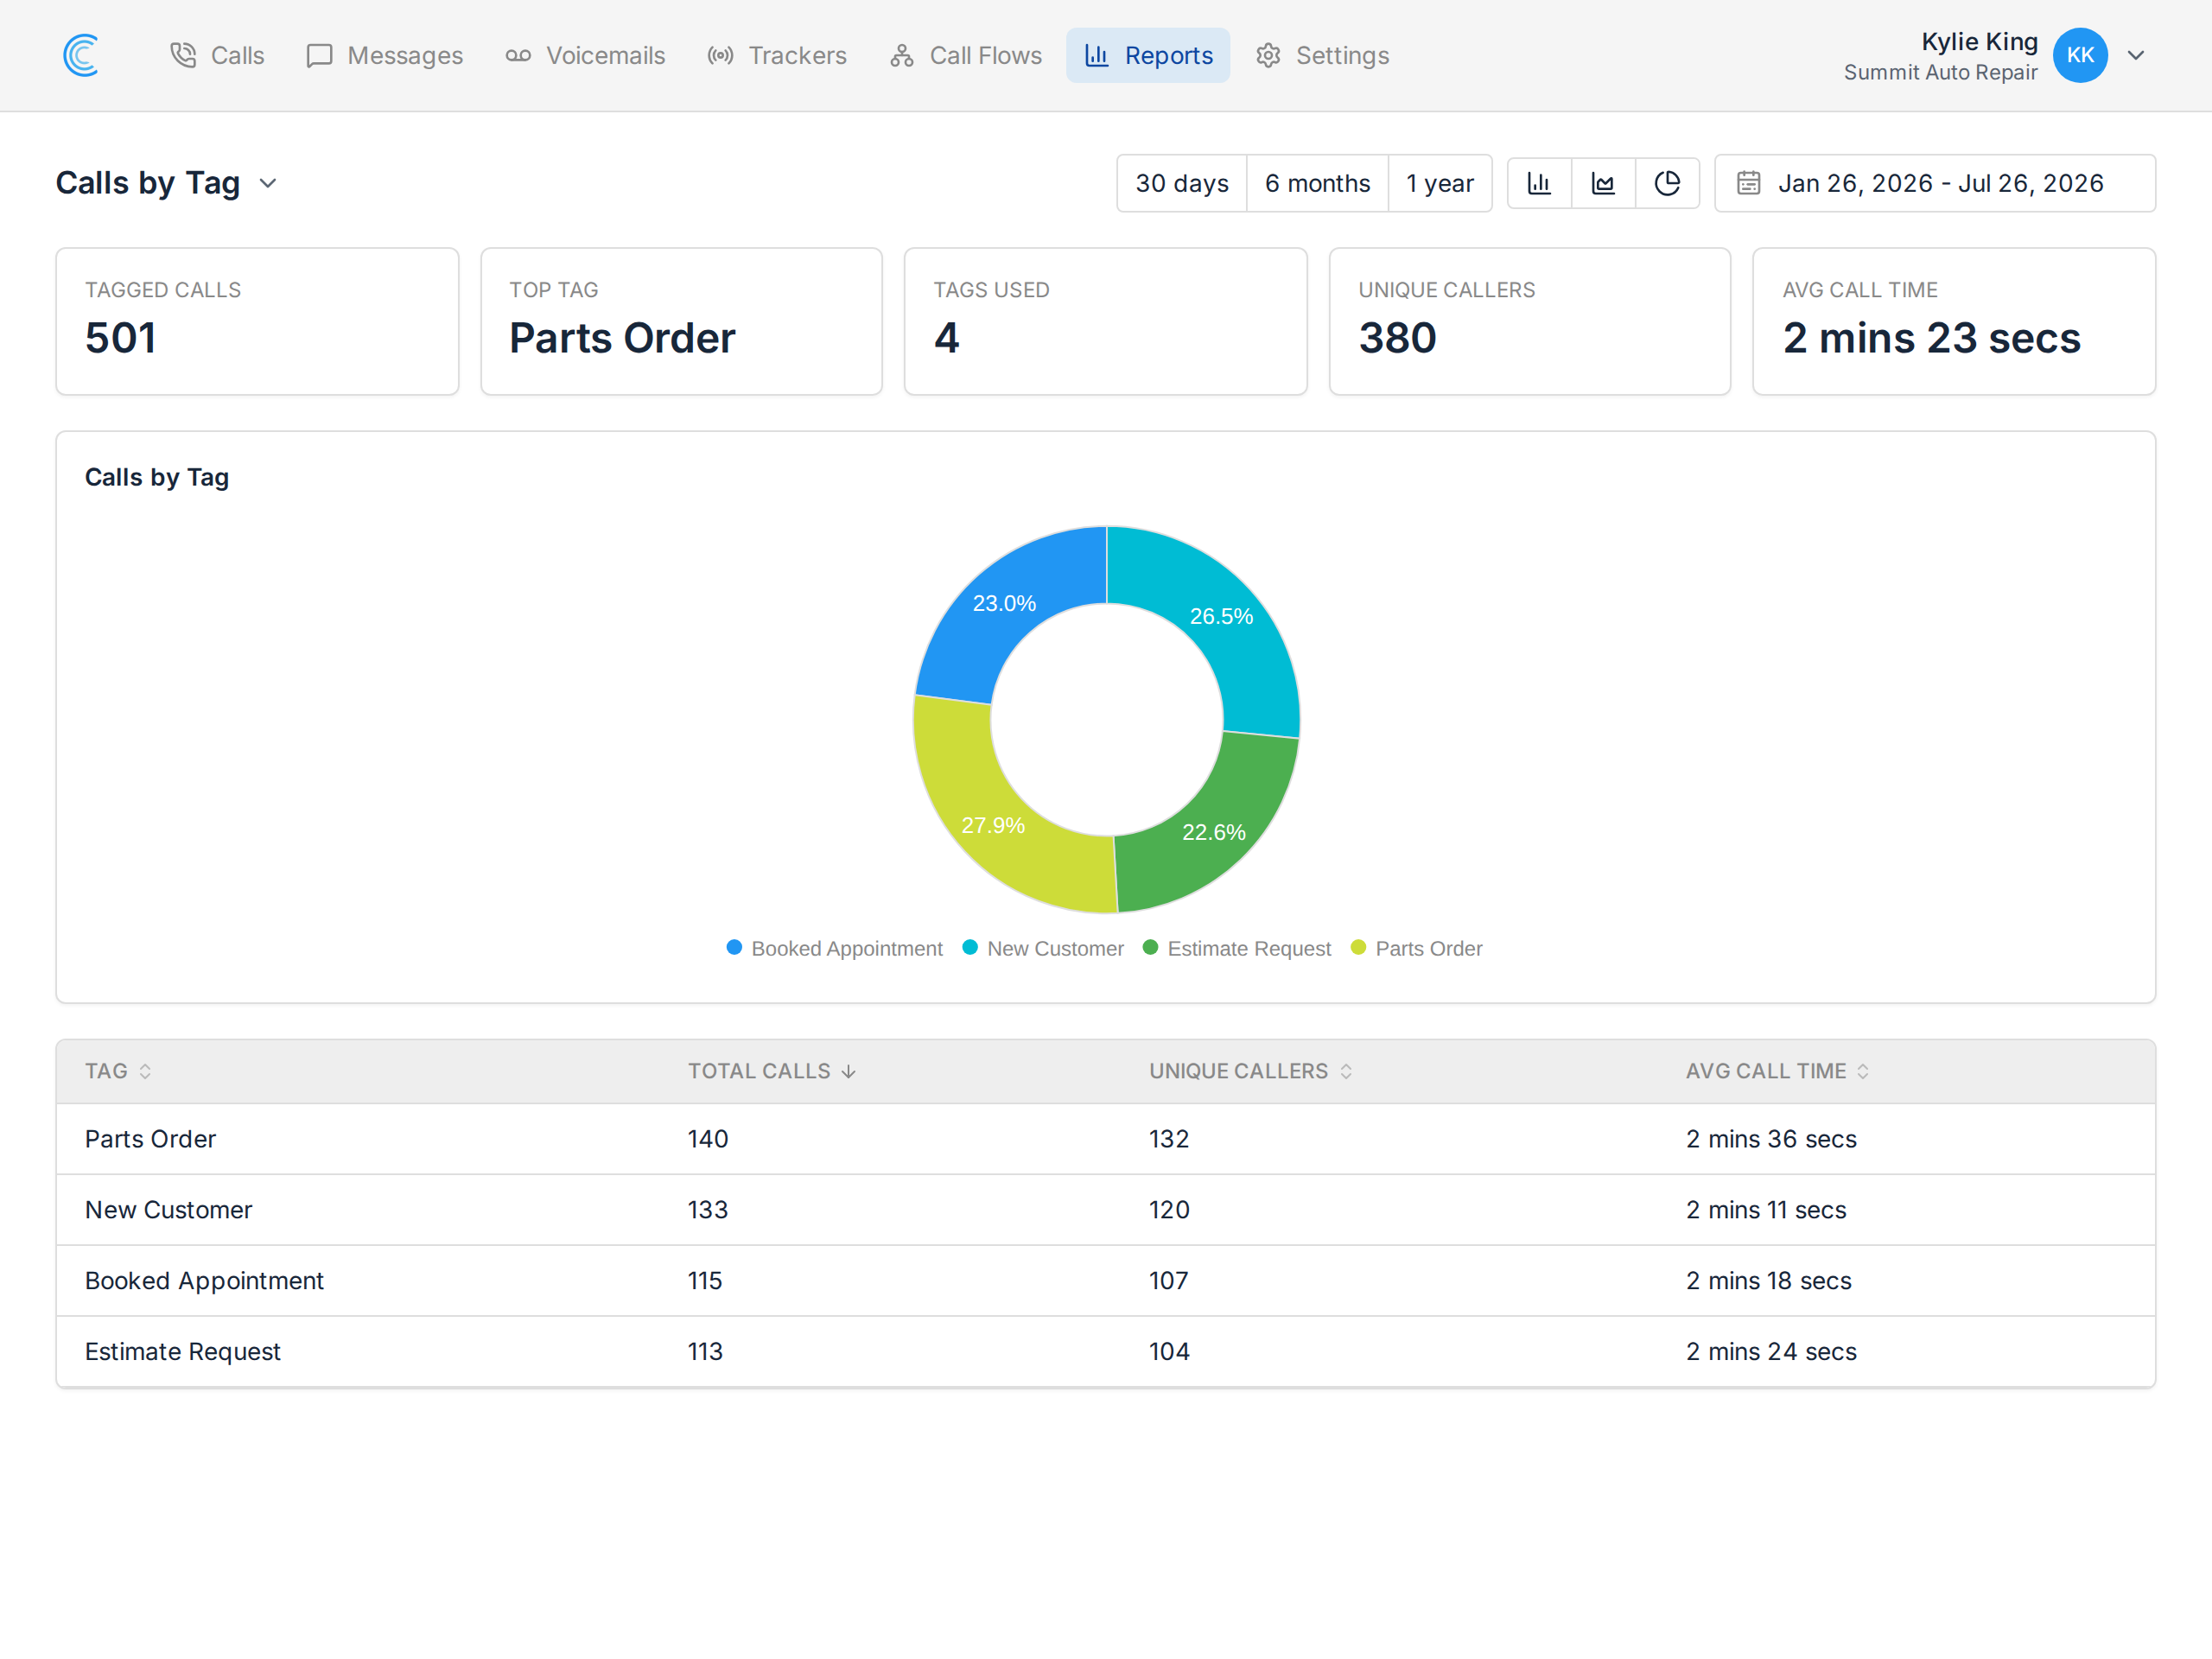Toggle Booked Appointment legend series
Screen dimensions: 2212x1659
[x=834, y=948]
